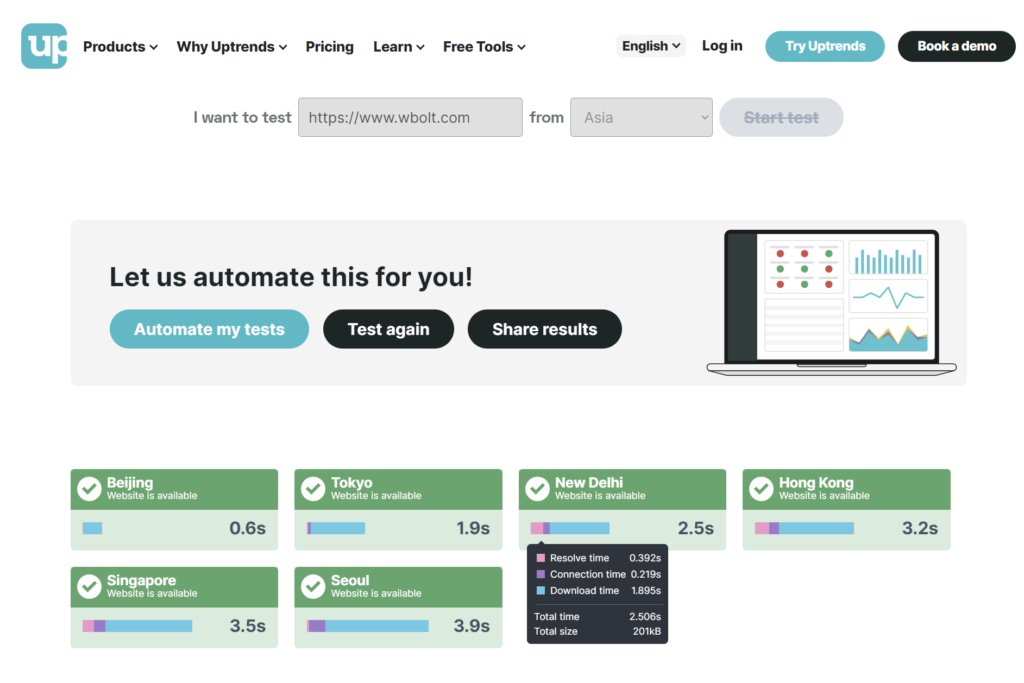Image resolution: width=1024 pixels, height=683 pixels.
Task: Go to the Pricing page
Action: click(329, 46)
